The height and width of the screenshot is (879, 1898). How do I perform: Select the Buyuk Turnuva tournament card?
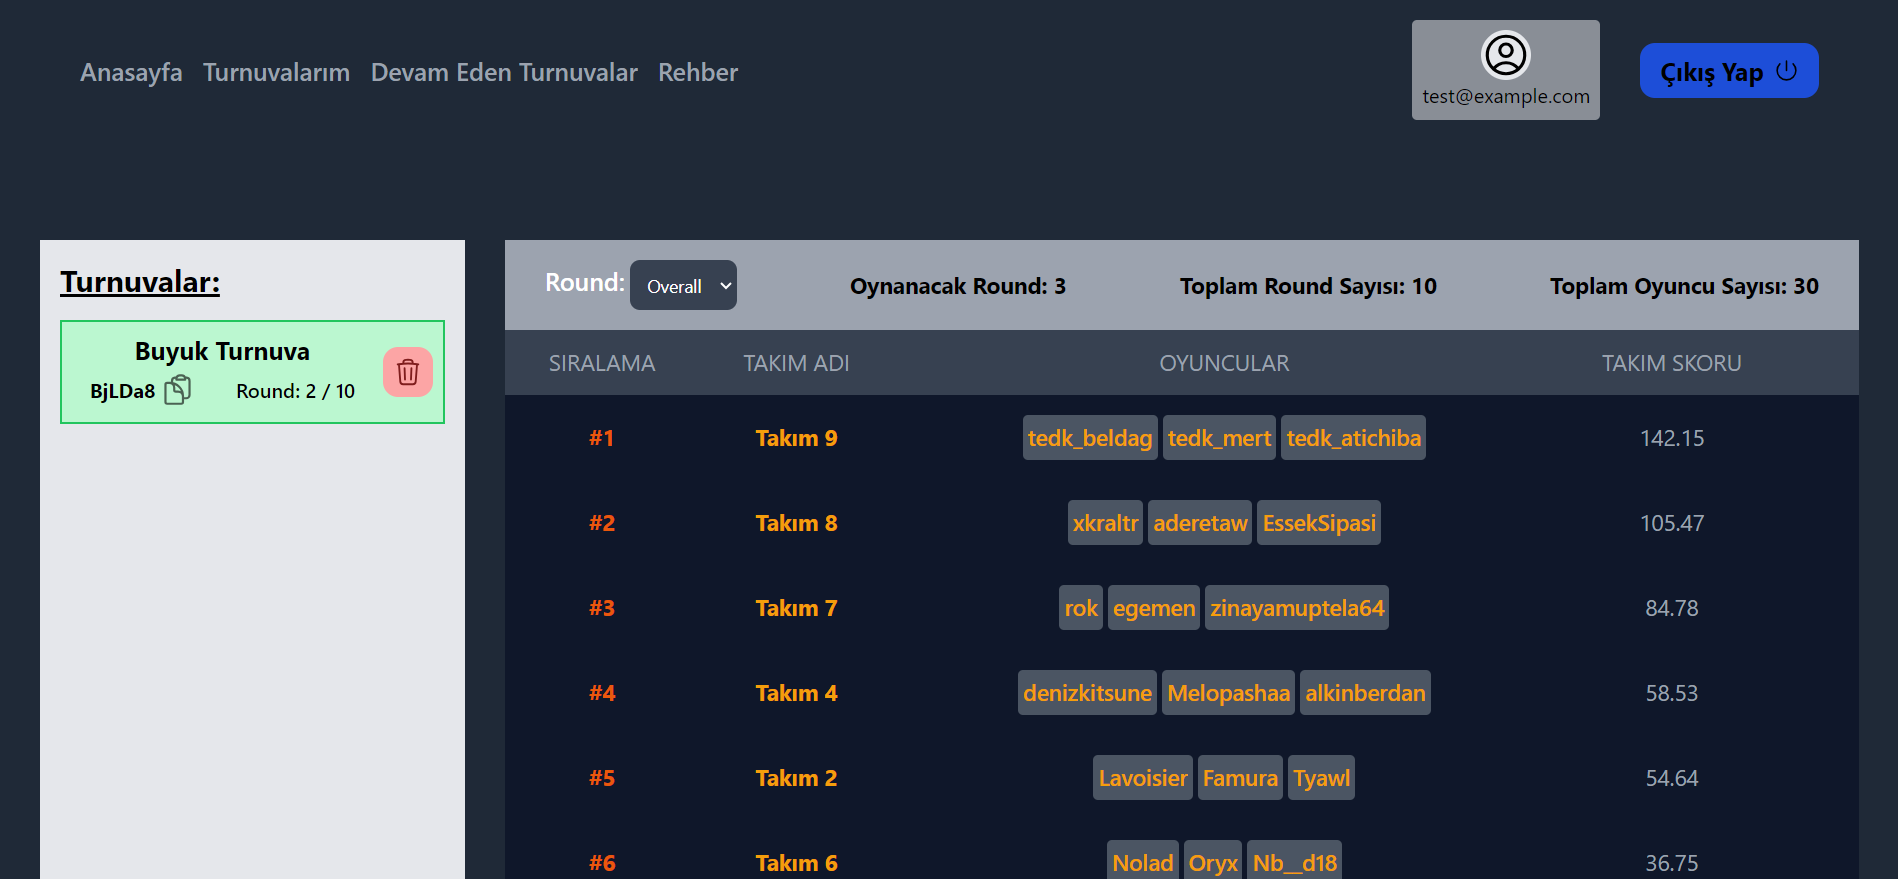coord(252,372)
